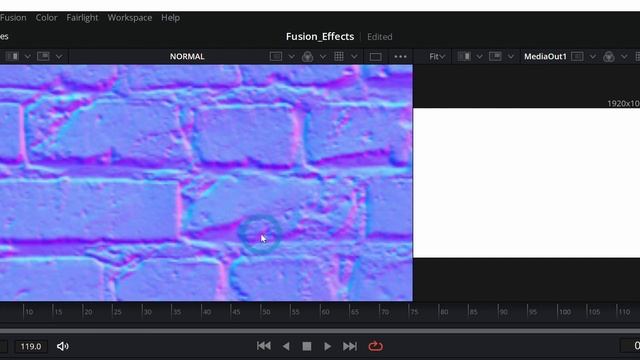The image size is (640, 360).
Task: Play the comp forward
Action: (327, 346)
